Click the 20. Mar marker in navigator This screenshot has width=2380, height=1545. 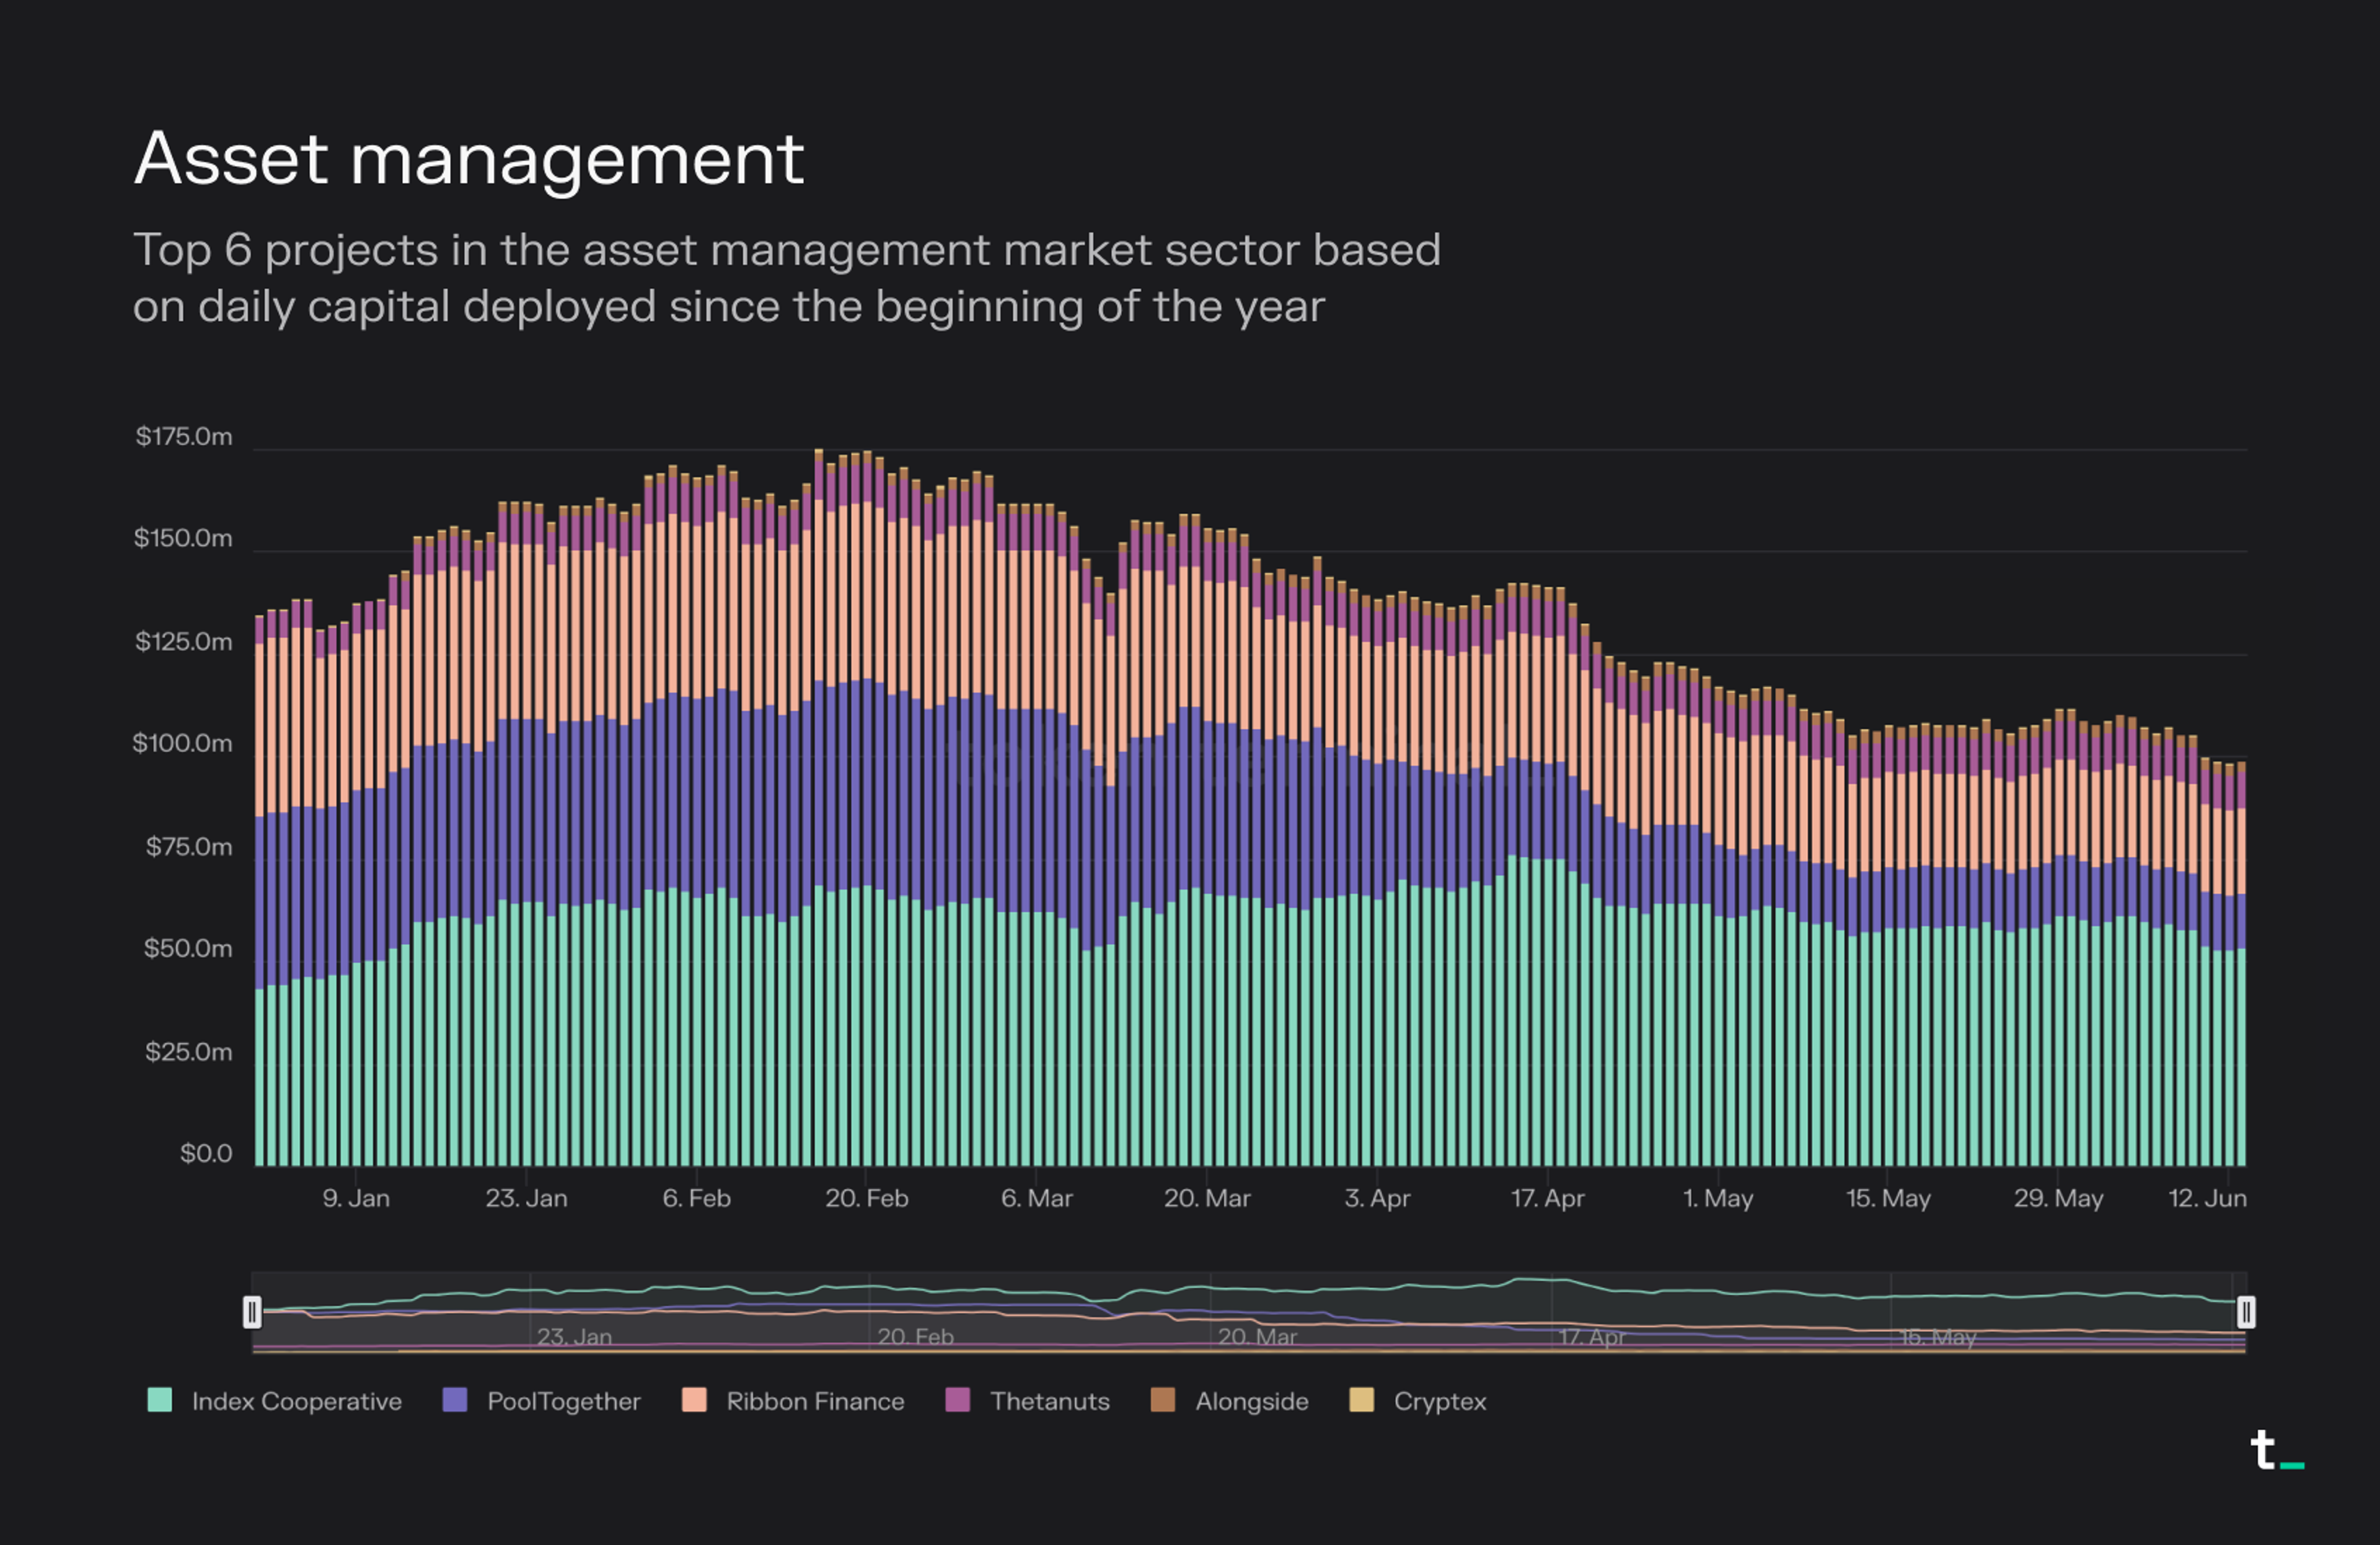pyautogui.click(x=1257, y=1336)
